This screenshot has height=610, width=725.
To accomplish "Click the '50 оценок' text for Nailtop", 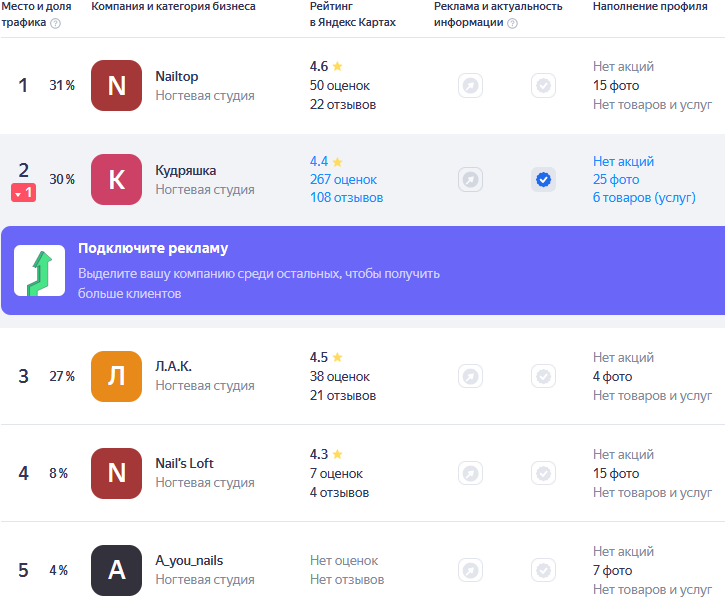I will point(340,86).
